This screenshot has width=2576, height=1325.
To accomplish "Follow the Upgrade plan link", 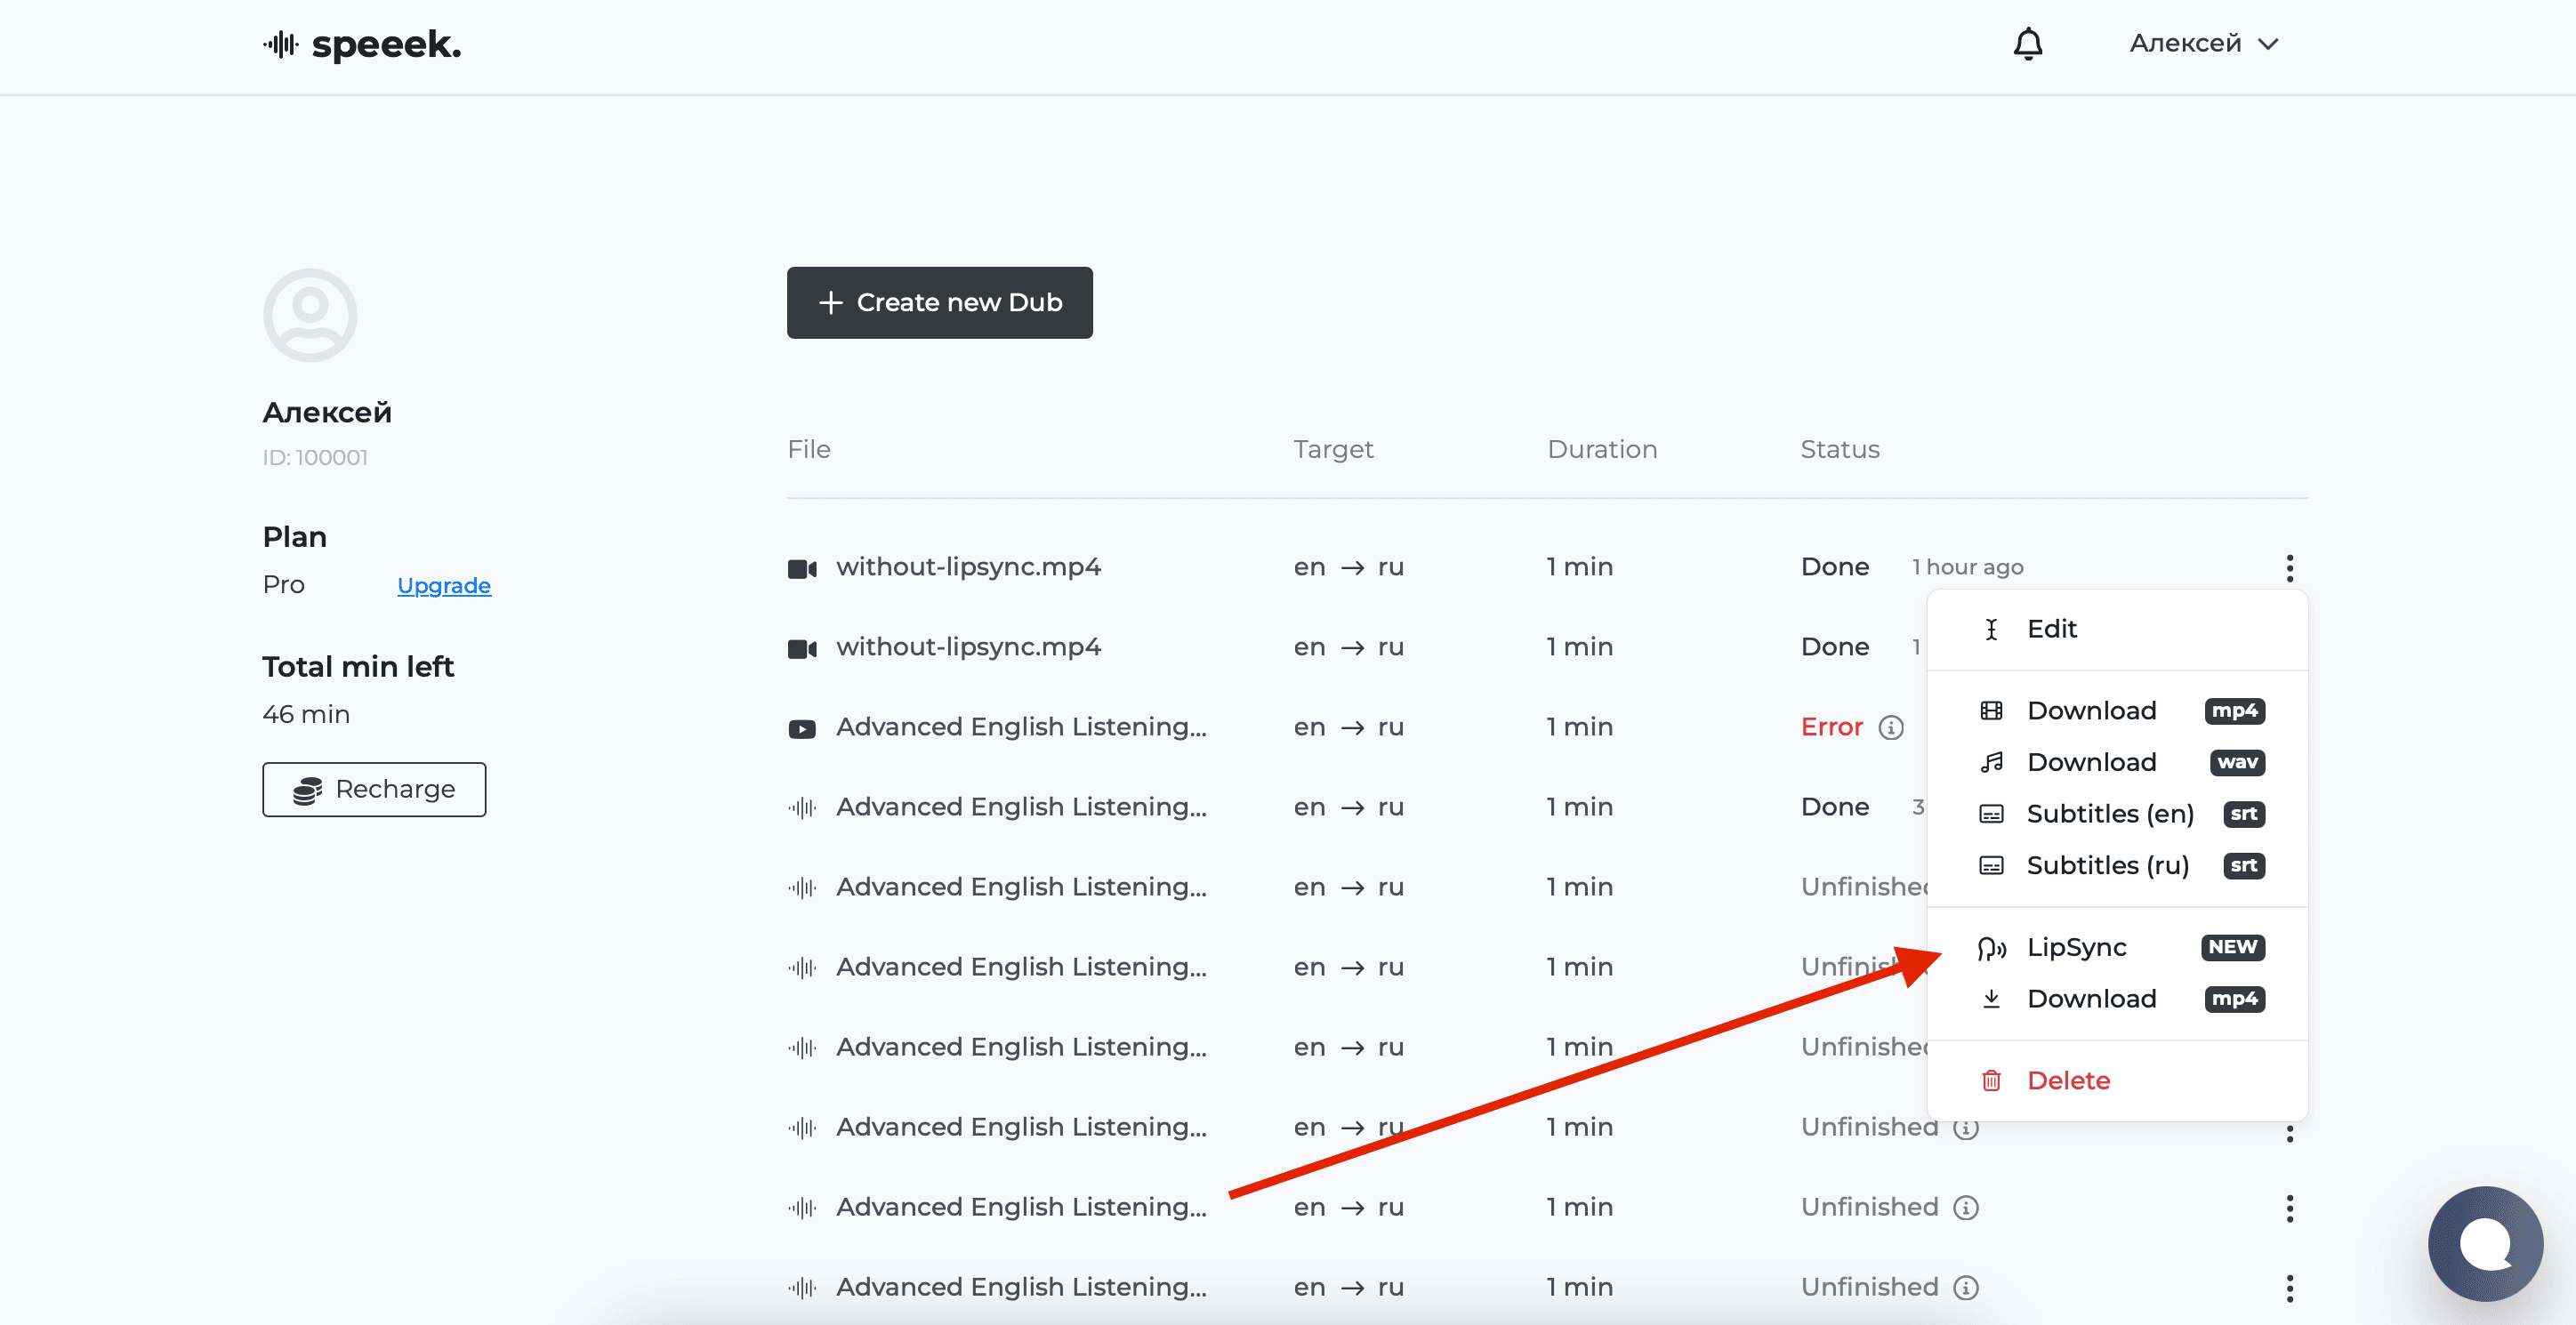I will pyautogui.click(x=443, y=585).
